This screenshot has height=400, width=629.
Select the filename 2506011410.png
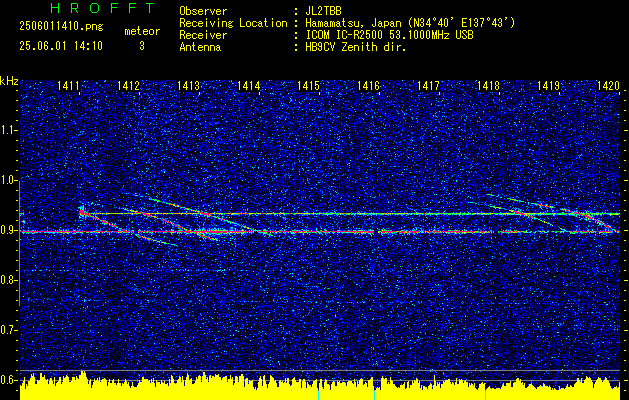tap(61, 27)
